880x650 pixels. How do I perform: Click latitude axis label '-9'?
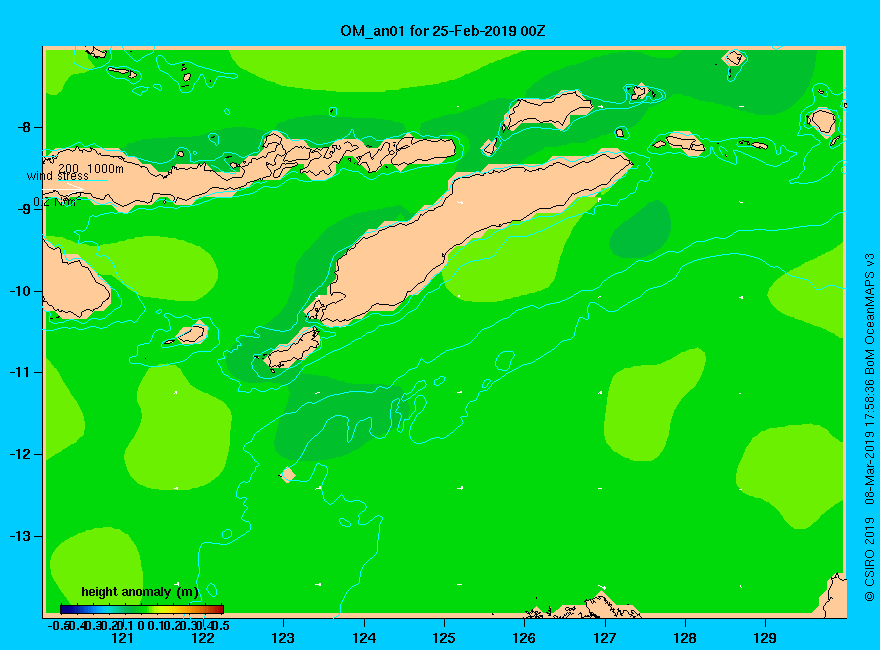(x=24, y=209)
